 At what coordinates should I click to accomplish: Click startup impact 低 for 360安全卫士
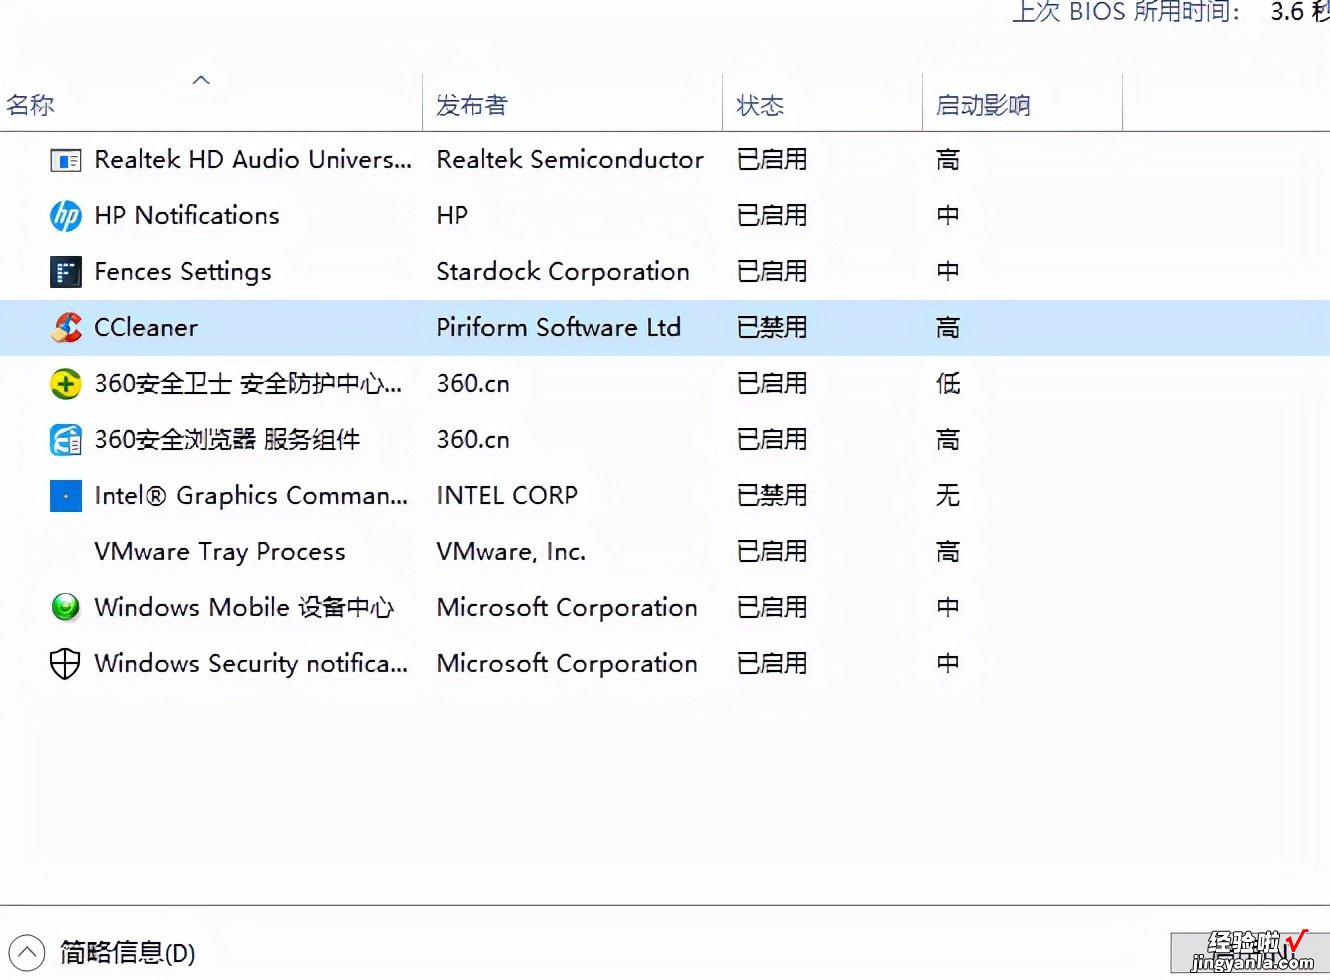948,384
